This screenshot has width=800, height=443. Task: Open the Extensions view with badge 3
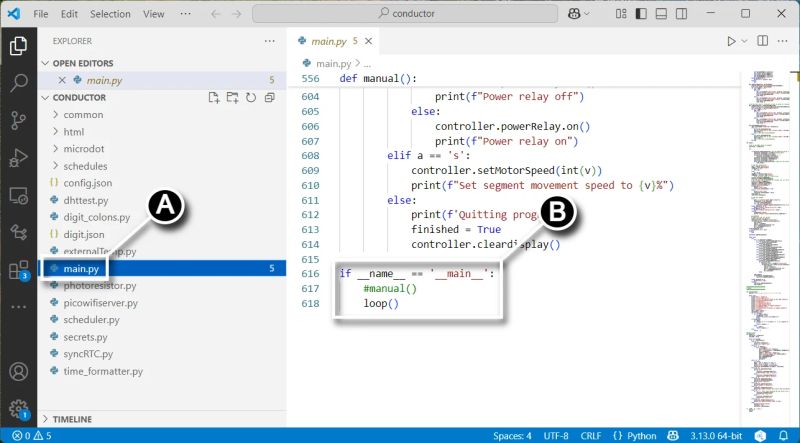(18, 270)
